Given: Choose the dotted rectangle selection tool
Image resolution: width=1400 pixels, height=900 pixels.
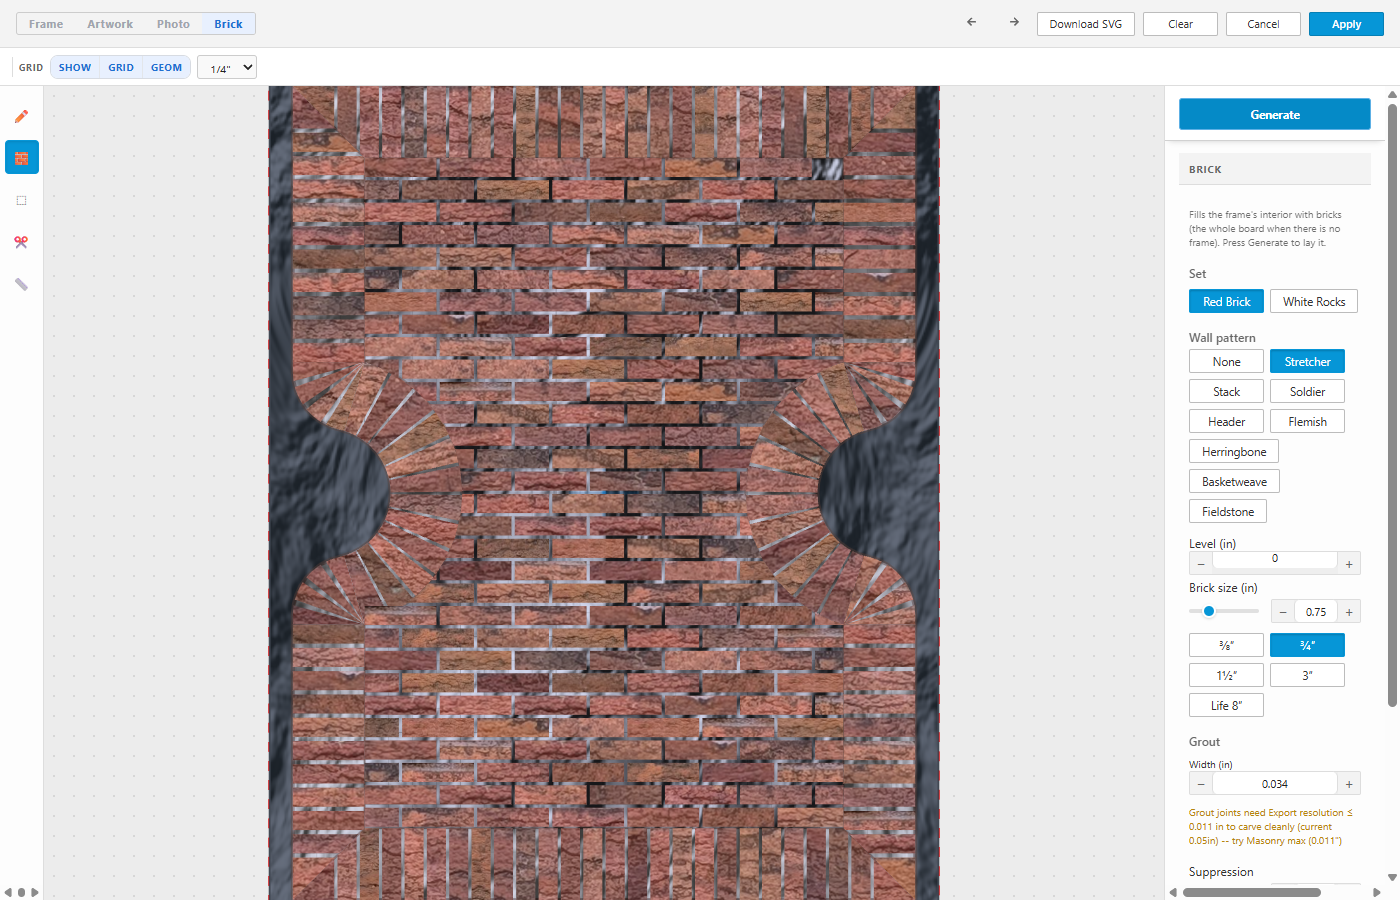Looking at the screenshot, I should pos(21,200).
